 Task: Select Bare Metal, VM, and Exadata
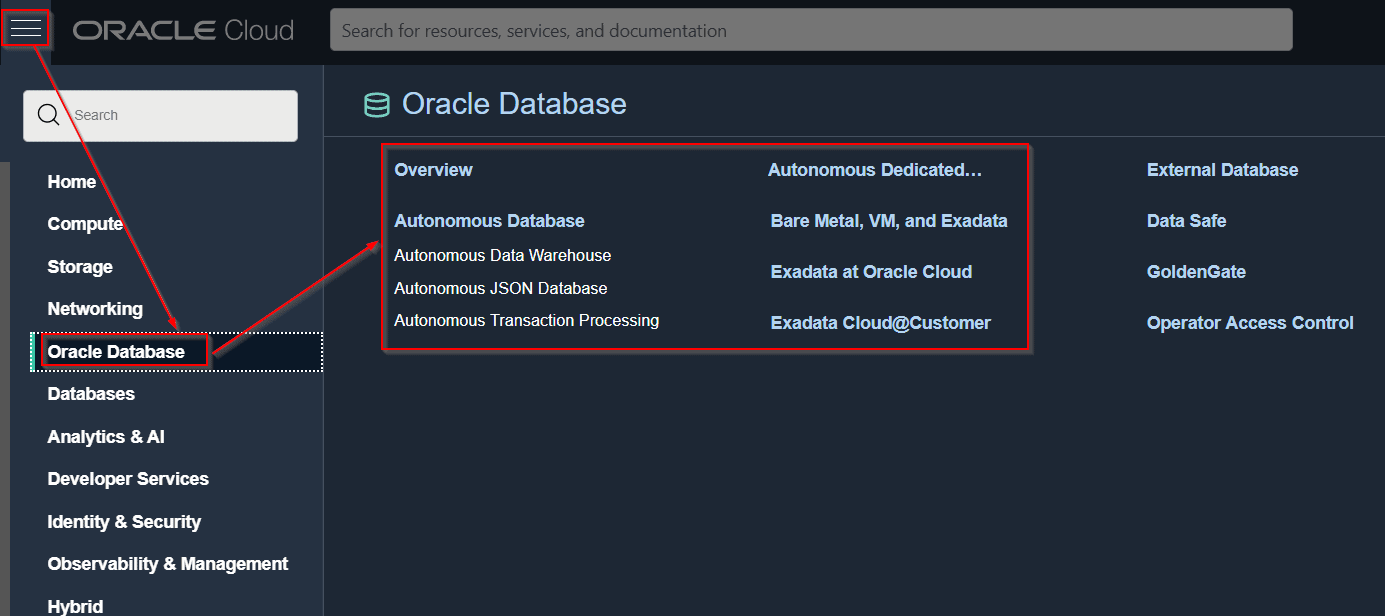coord(889,221)
